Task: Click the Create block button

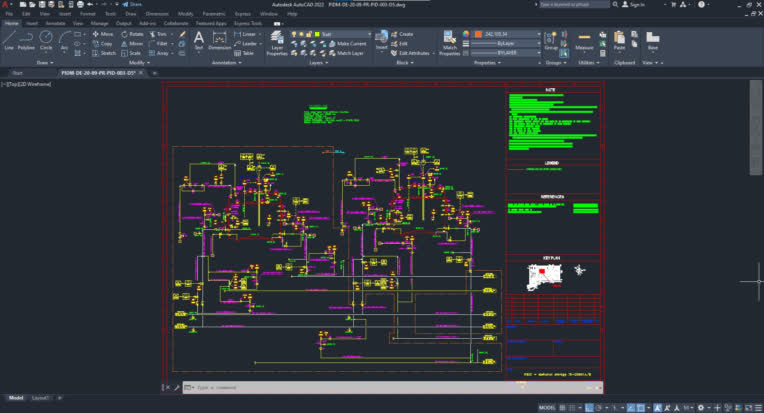Action: pyautogui.click(x=402, y=34)
